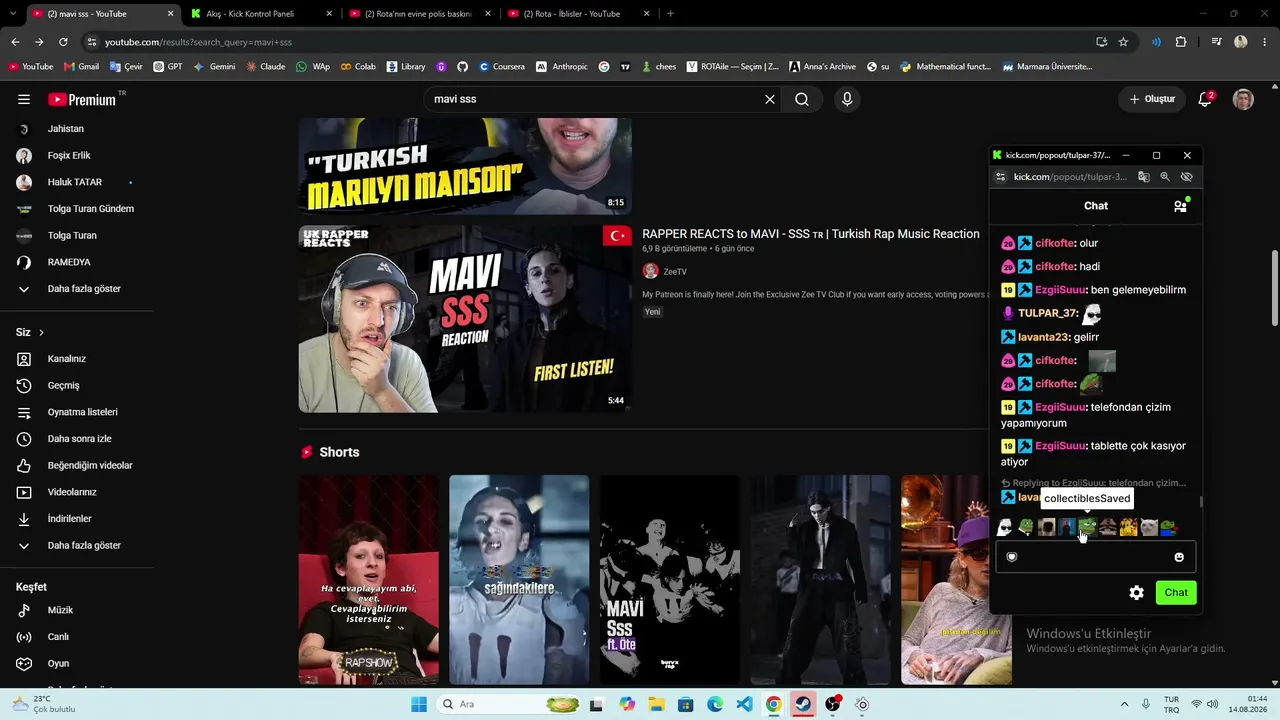Click the YouTube search magnifier button
Viewport: 1280px width, 720px height.
[802, 100]
